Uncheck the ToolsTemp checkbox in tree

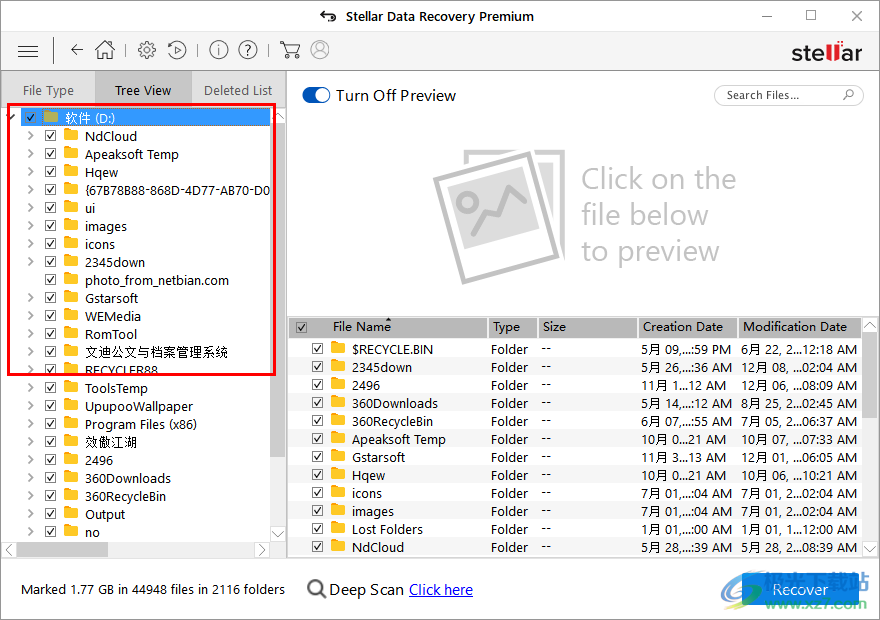[51, 388]
